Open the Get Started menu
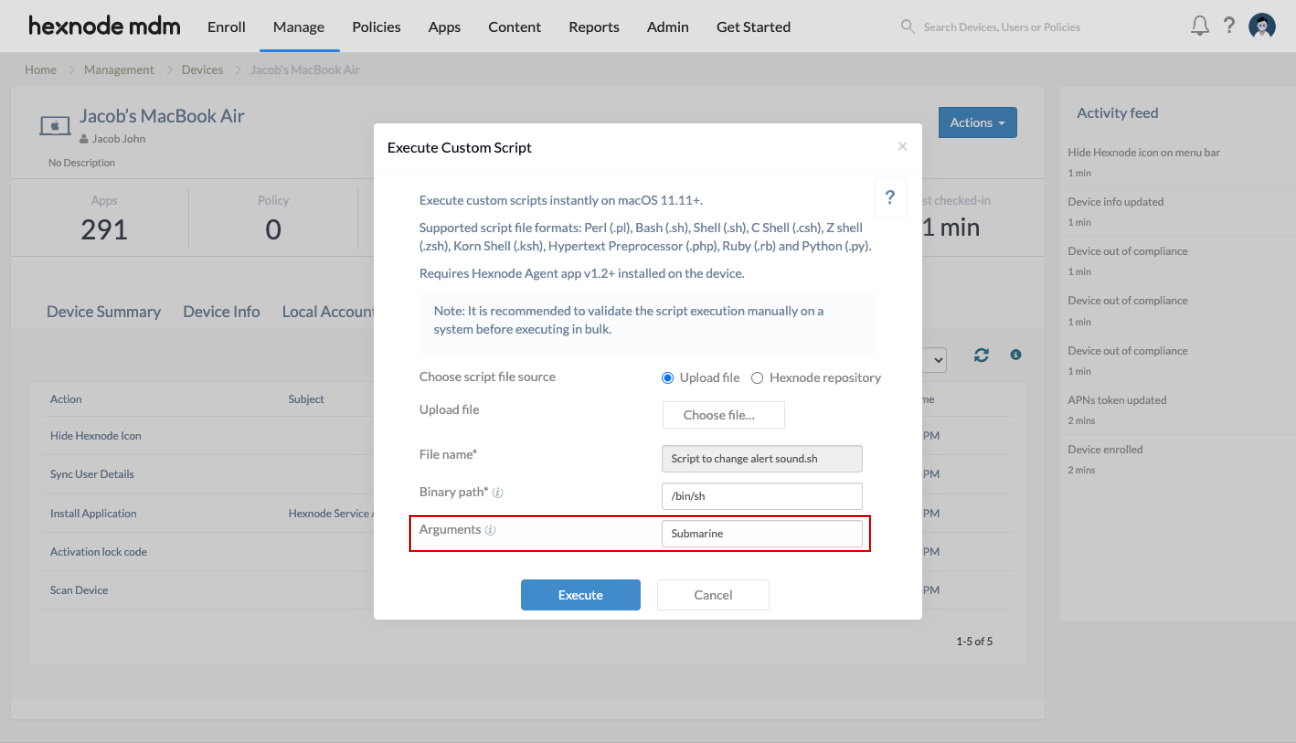1296x743 pixels. pos(753,27)
